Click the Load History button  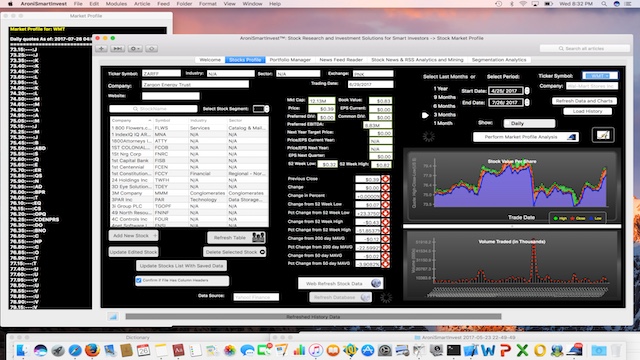[x=587, y=111]
